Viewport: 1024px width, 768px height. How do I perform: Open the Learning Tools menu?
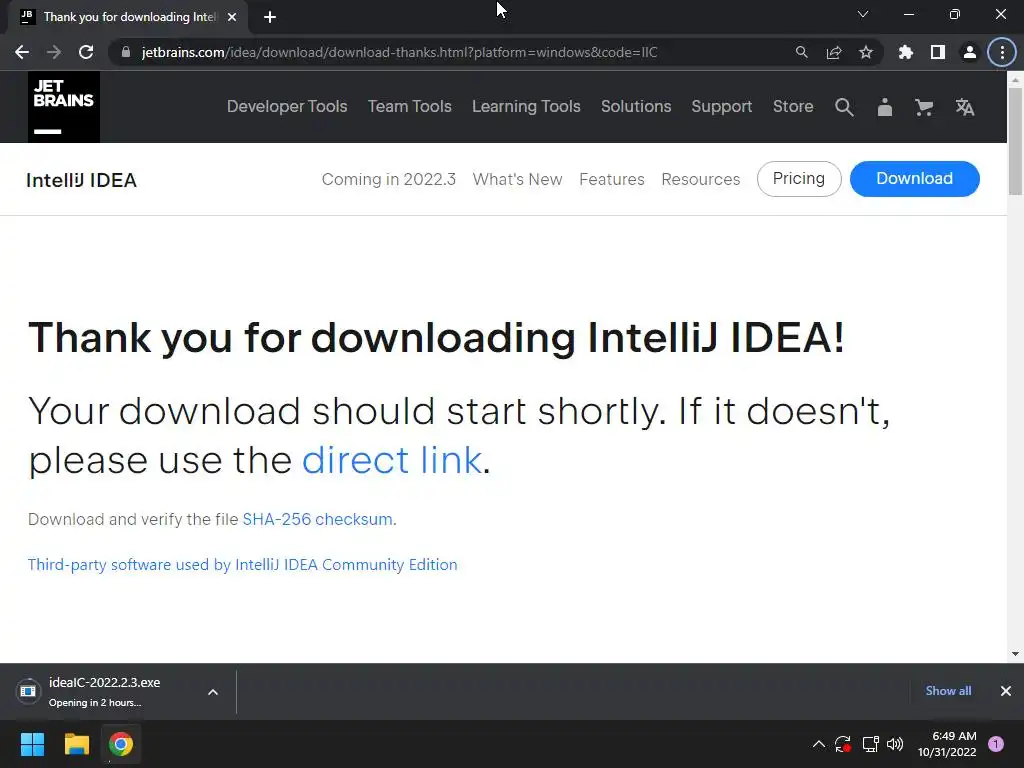[526, 106]
